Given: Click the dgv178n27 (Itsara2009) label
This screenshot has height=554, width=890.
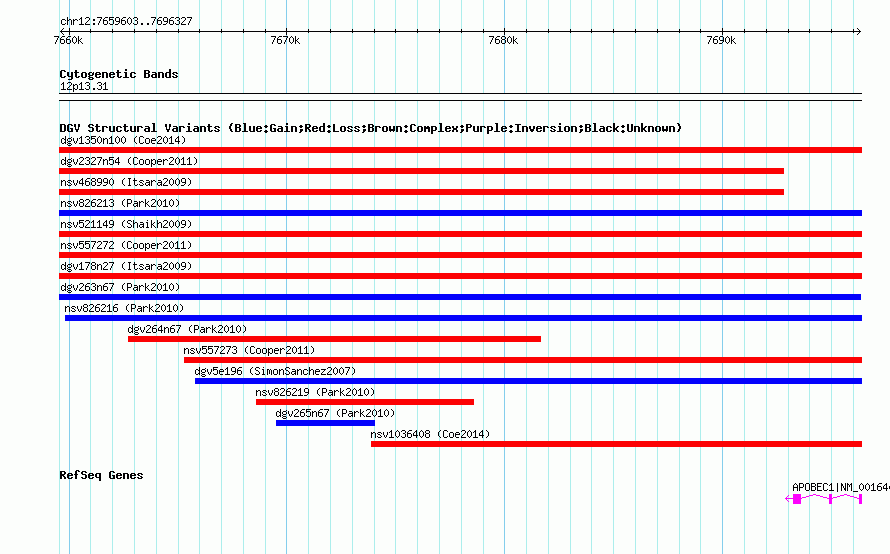Looking at the screenshot, I should point(126,266).
